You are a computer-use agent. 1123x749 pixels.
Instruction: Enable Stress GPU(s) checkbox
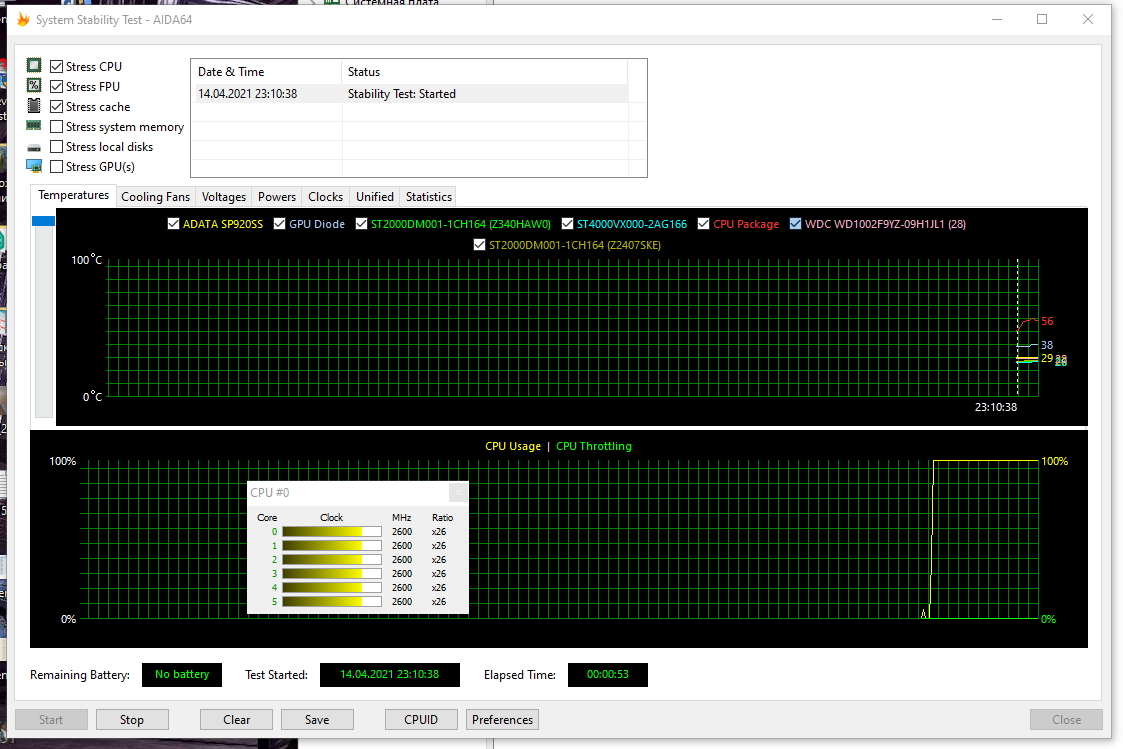(57, 167)
